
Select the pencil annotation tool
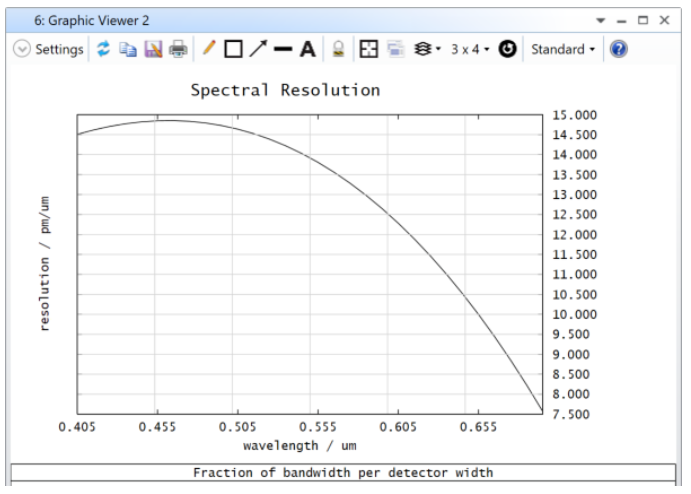[209, 49]
